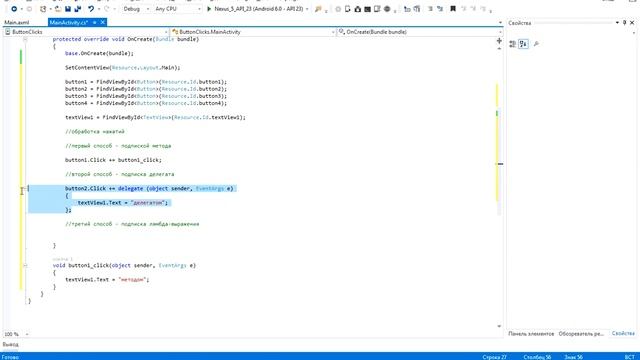Click the line button1.Click += button1_click;
Viewport: 640px width, 360px height.
pyautogui.click(x=113, y=160)
